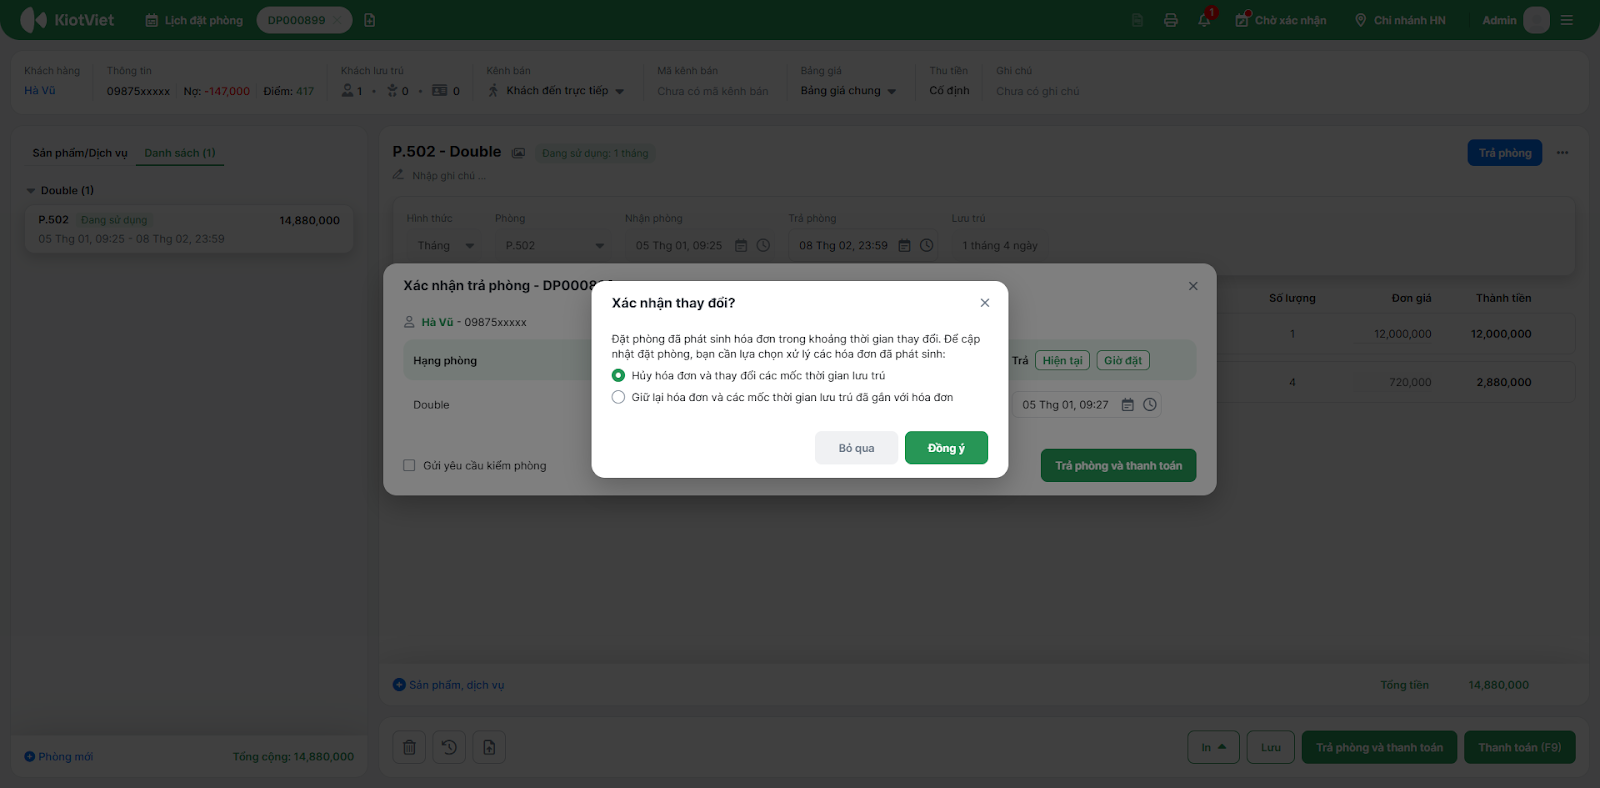Click the trash delete icon
This screenshot has width=1600, height=788.
pyautogui.click(x=409, y=747)
